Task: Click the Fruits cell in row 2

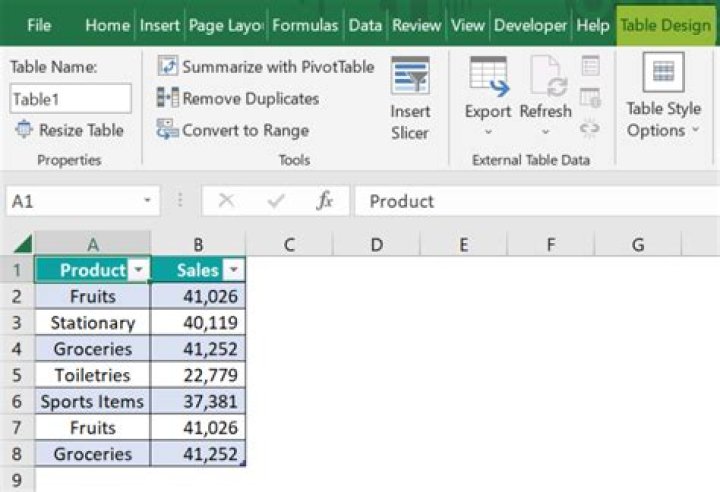Action: coord(93,296)
